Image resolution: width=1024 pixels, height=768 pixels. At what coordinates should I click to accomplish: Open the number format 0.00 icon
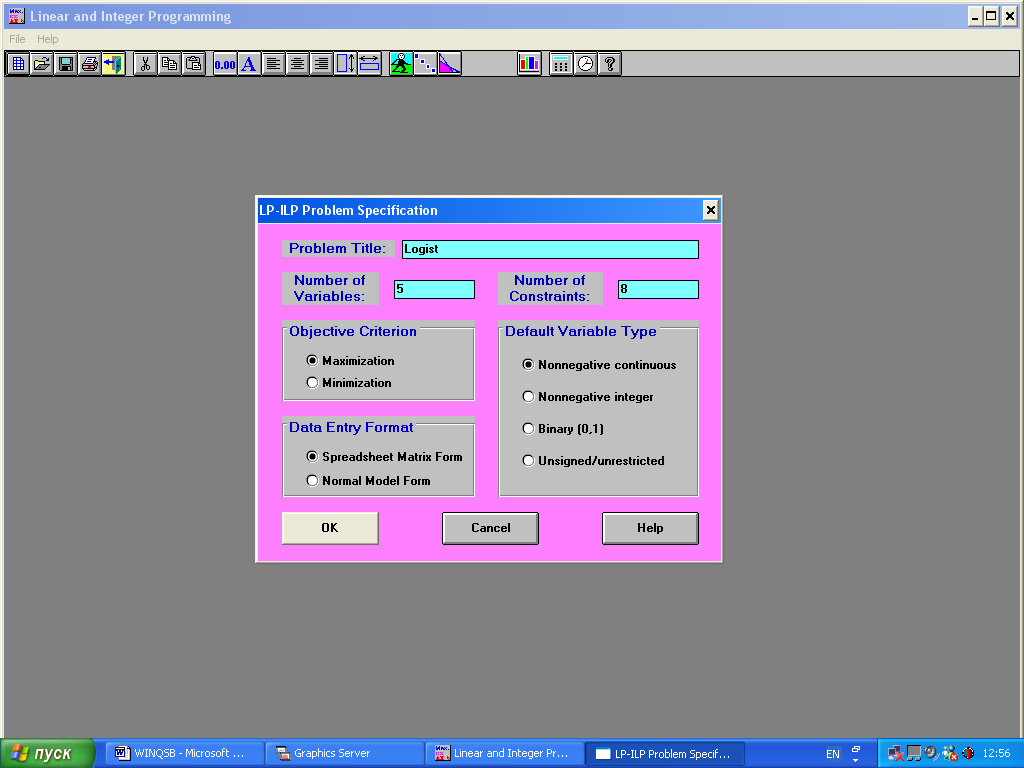(225, 64)
